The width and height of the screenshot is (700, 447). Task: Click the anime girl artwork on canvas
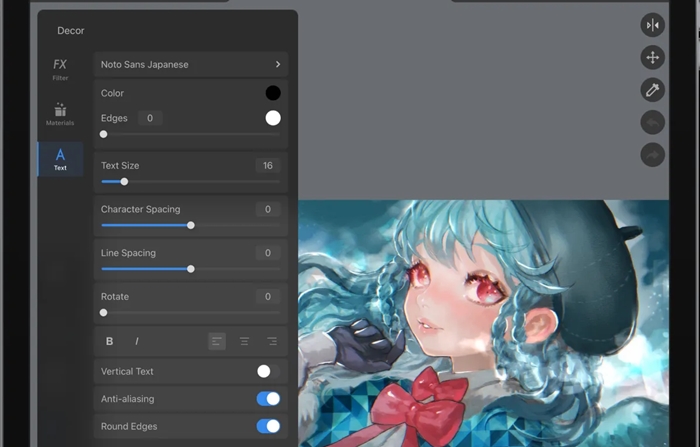coord(483,323)
